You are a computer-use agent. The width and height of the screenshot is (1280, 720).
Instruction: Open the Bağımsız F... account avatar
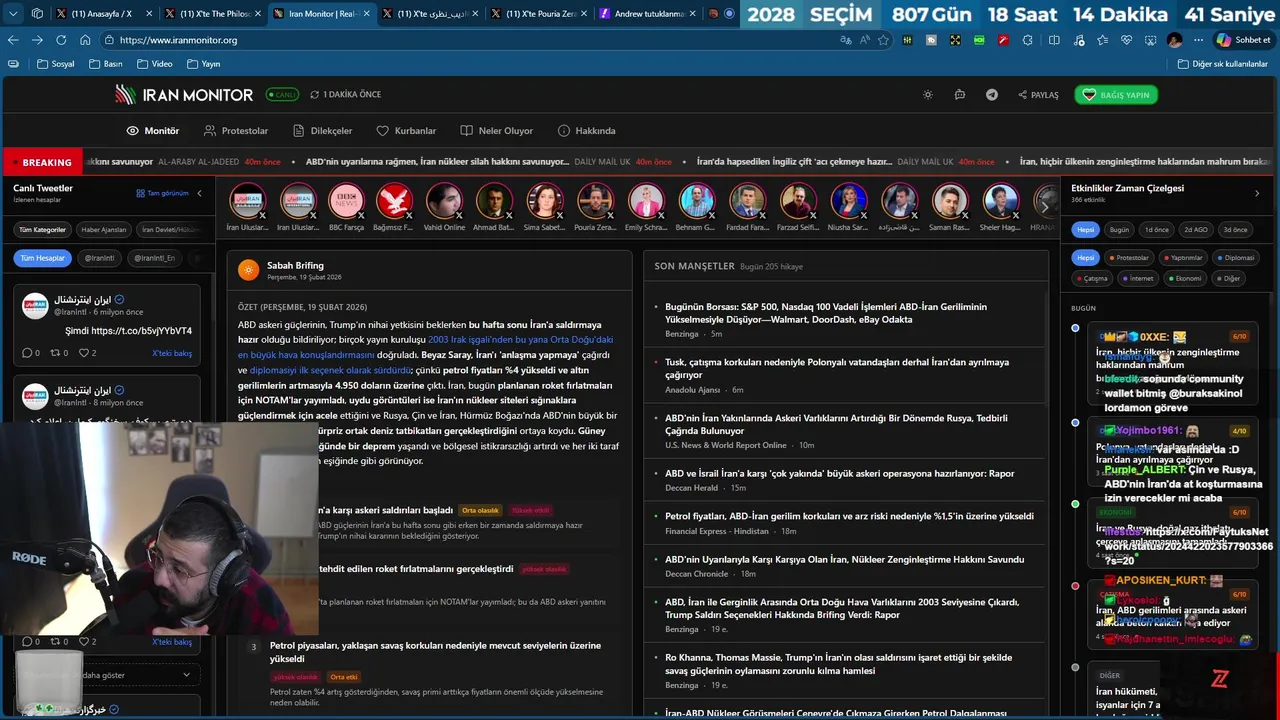tap(394, 201)
